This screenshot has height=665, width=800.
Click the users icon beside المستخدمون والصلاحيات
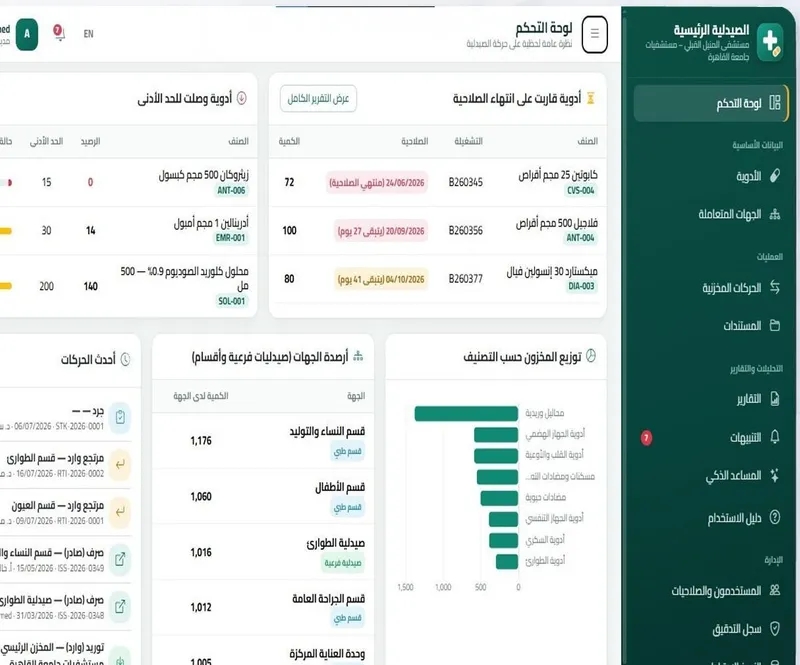(774, 590)
